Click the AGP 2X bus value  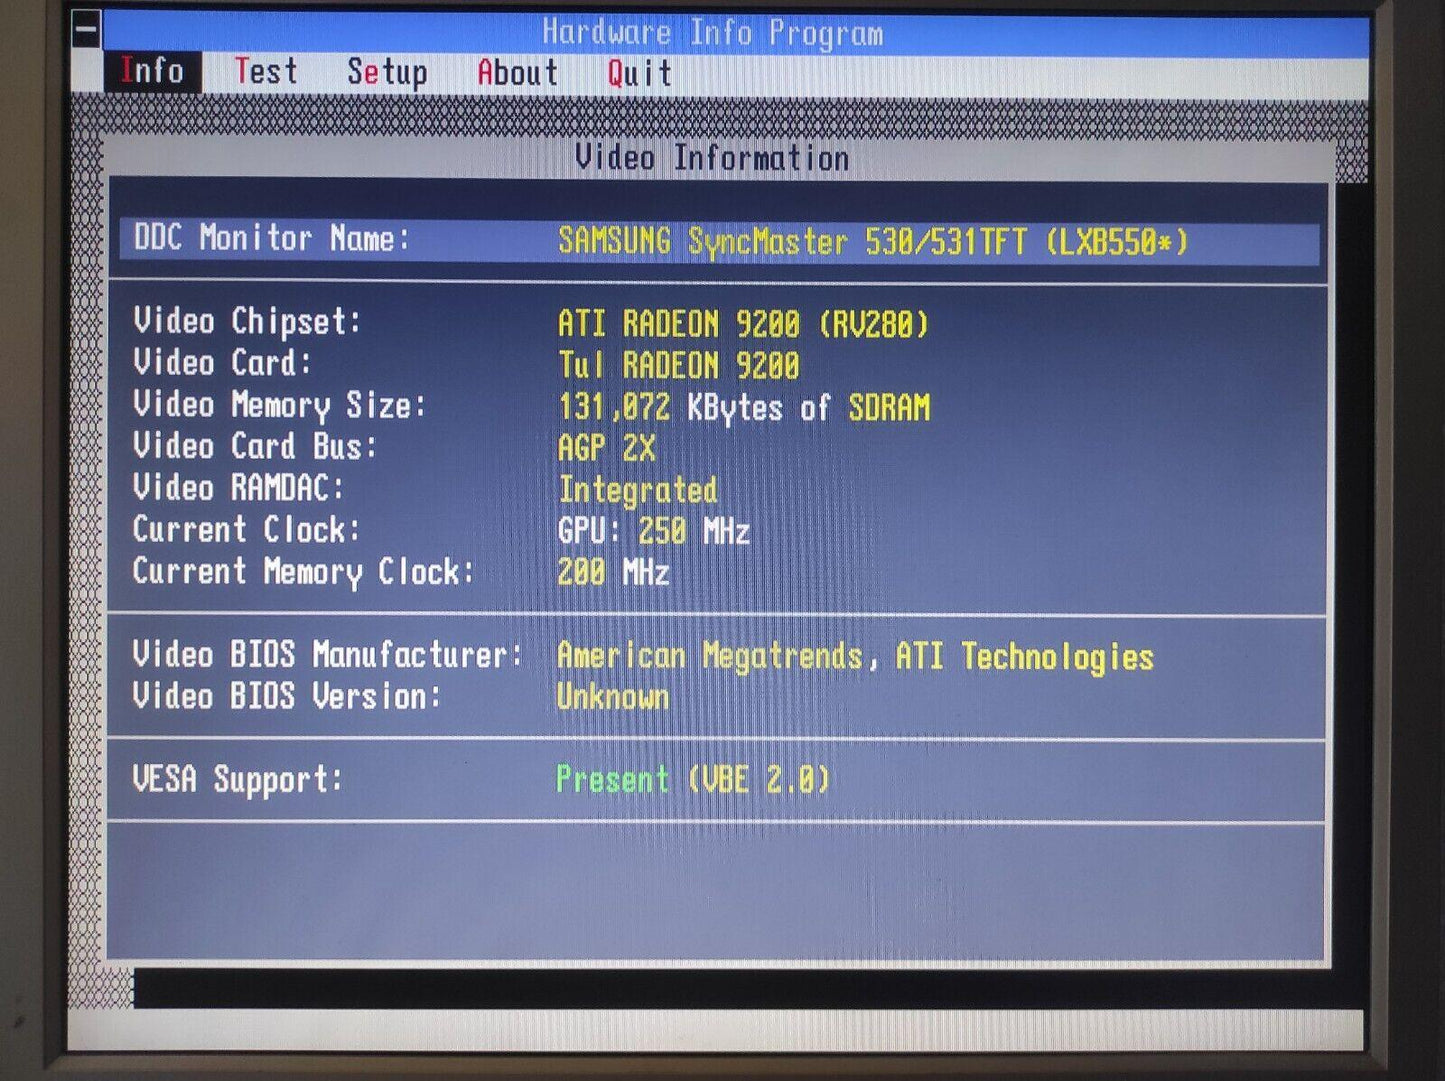606,448
